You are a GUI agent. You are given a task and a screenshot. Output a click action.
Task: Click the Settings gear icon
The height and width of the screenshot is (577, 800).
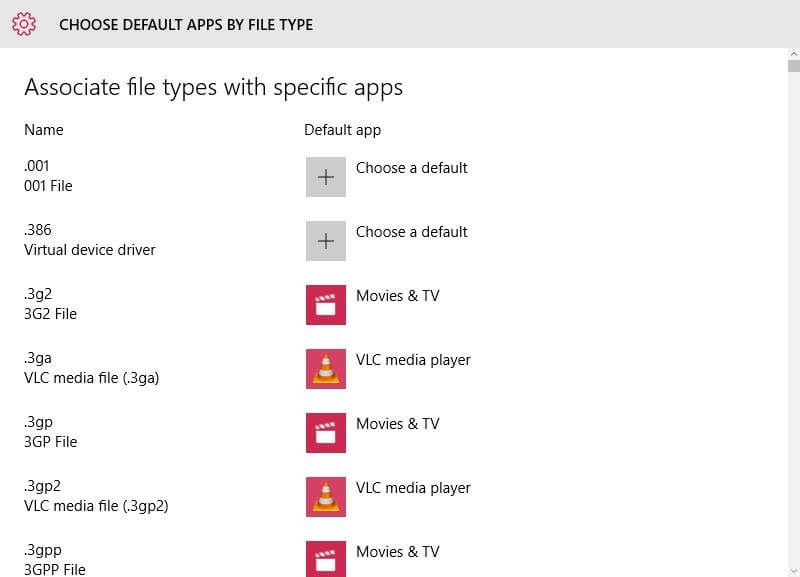[x=24, y=24]
